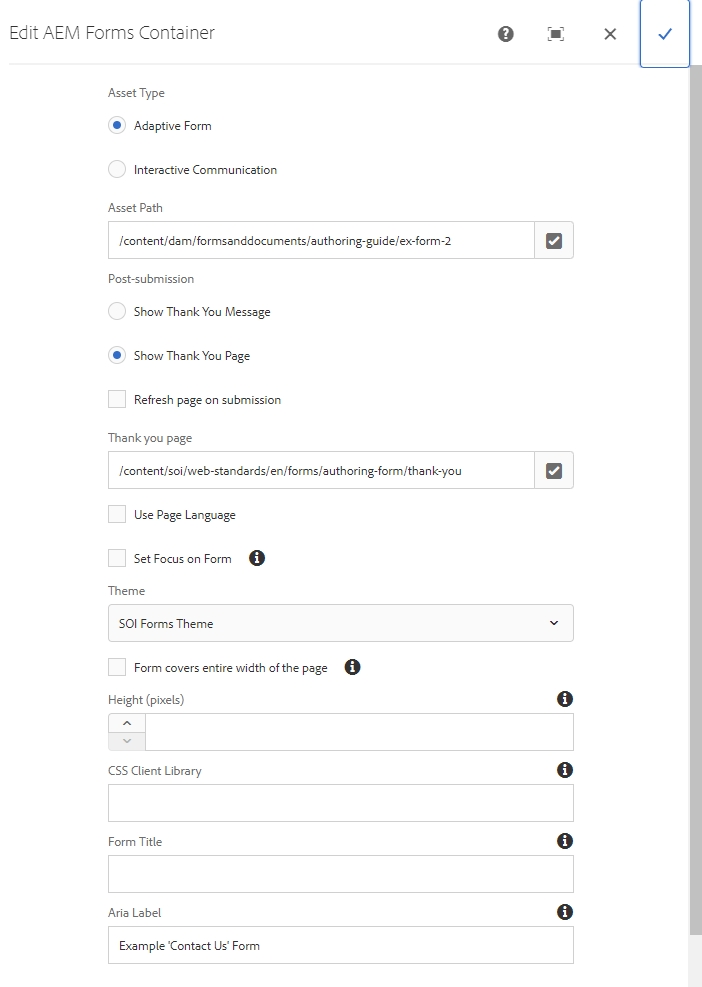Show info for Form Title field
The height and width of the screenshot is (987, 702).
pyautogui.click(x=565, y=841)
